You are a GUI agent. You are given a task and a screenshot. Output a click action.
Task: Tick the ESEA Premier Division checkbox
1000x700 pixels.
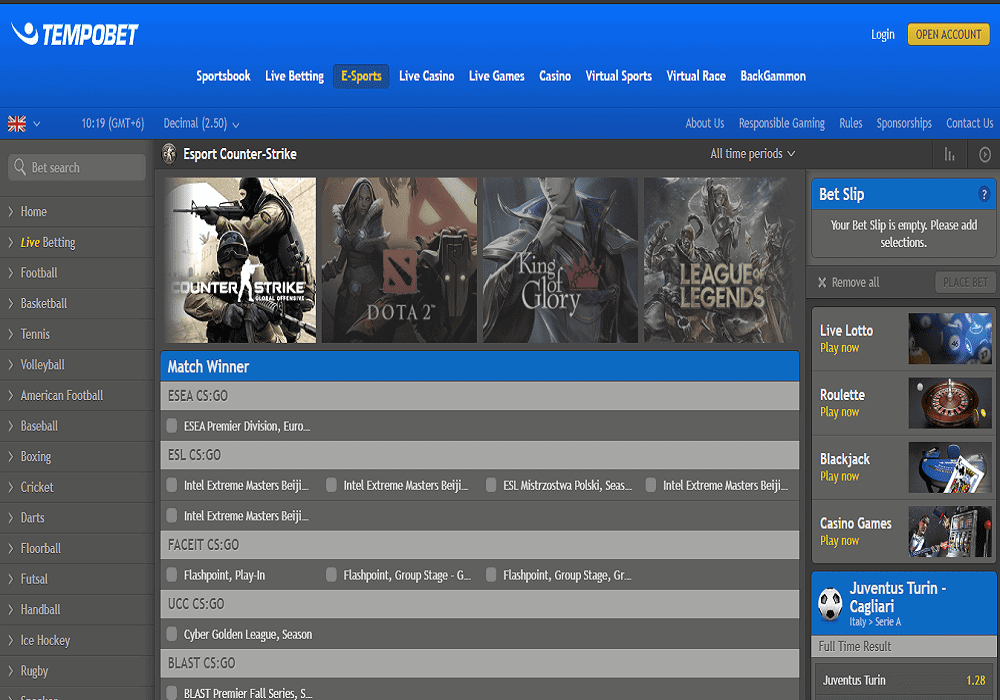172,426
